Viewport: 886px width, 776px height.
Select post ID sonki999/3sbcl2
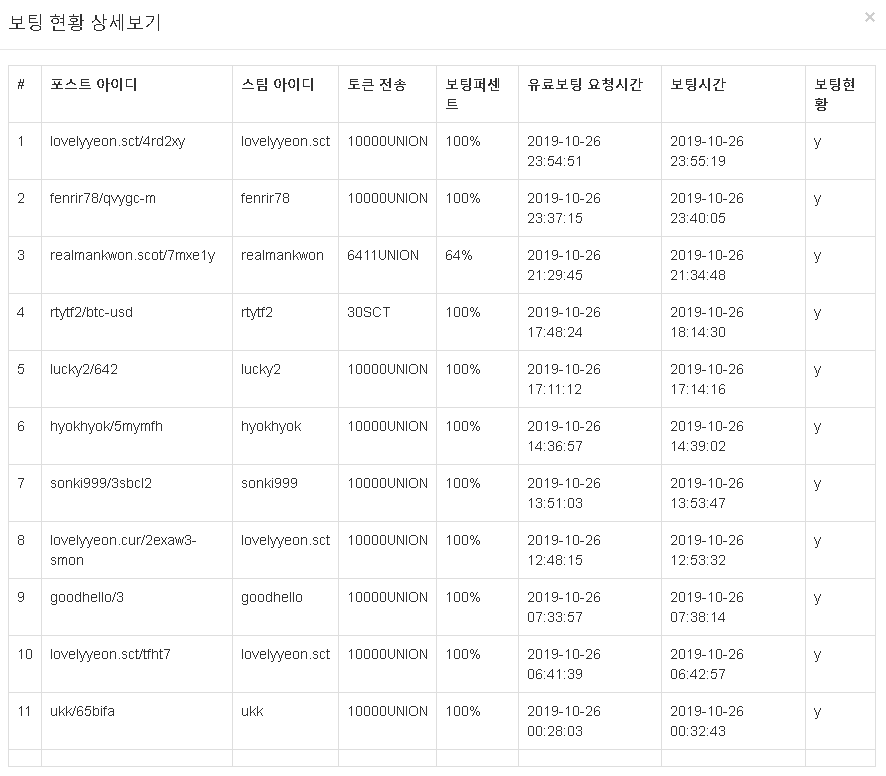tap(101, 484)
